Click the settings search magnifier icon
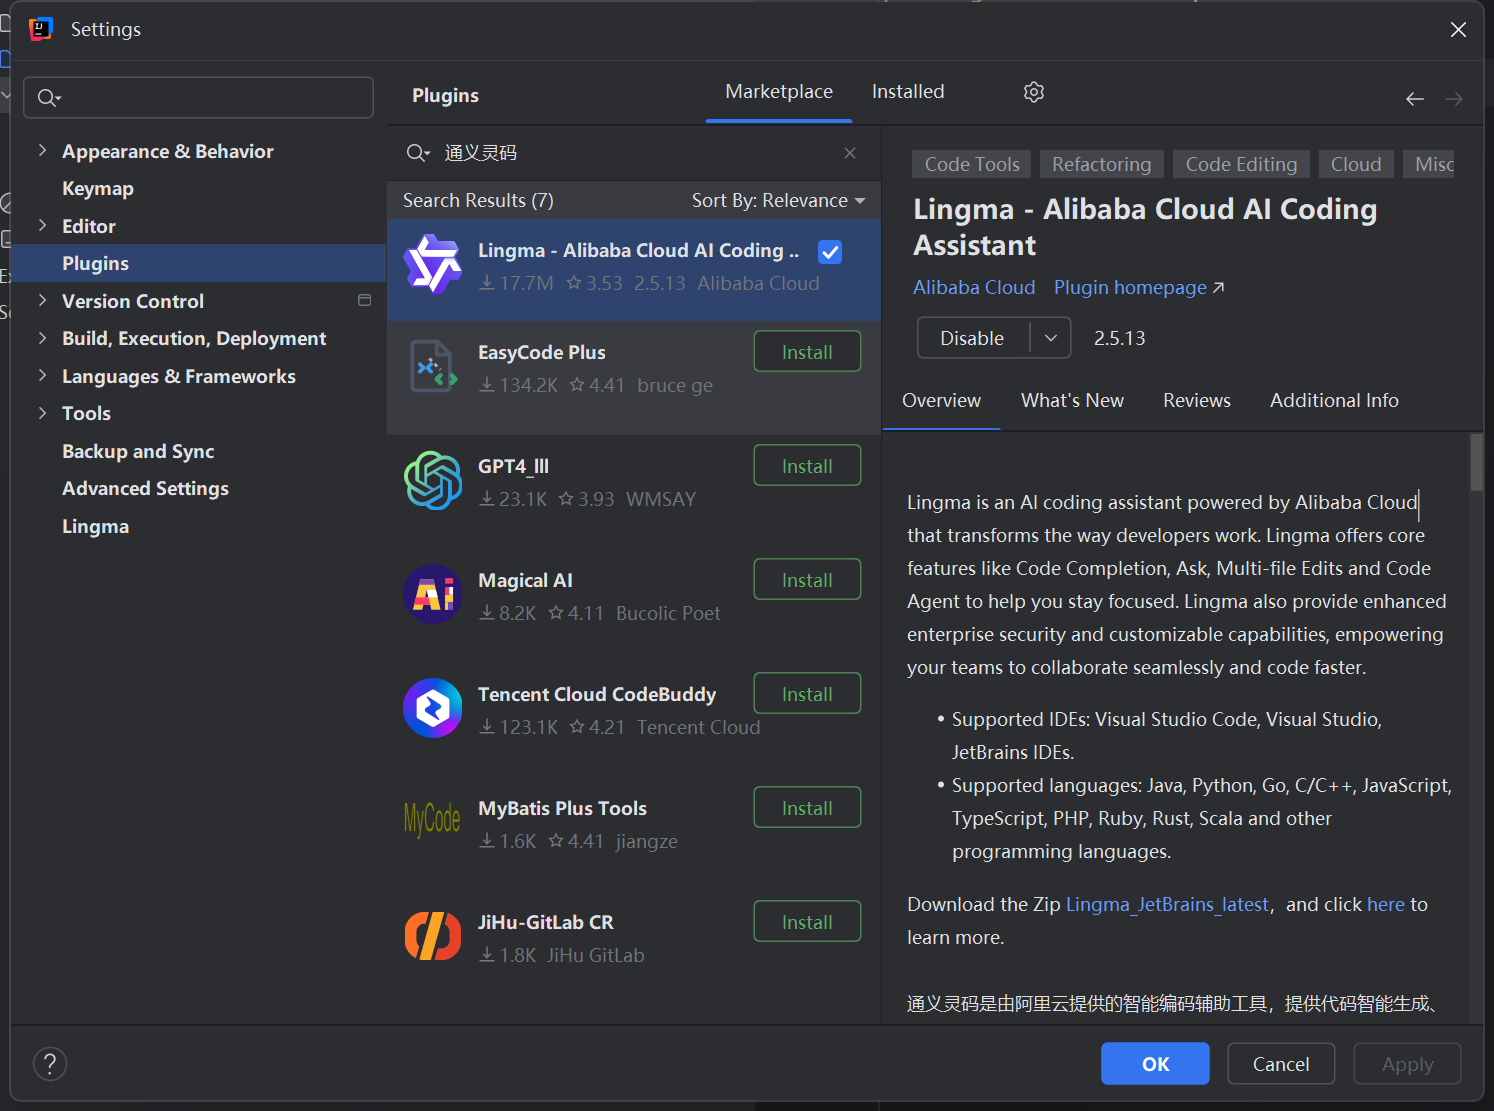Screen dimensions: 1494x1111 [x=47, y=97]
